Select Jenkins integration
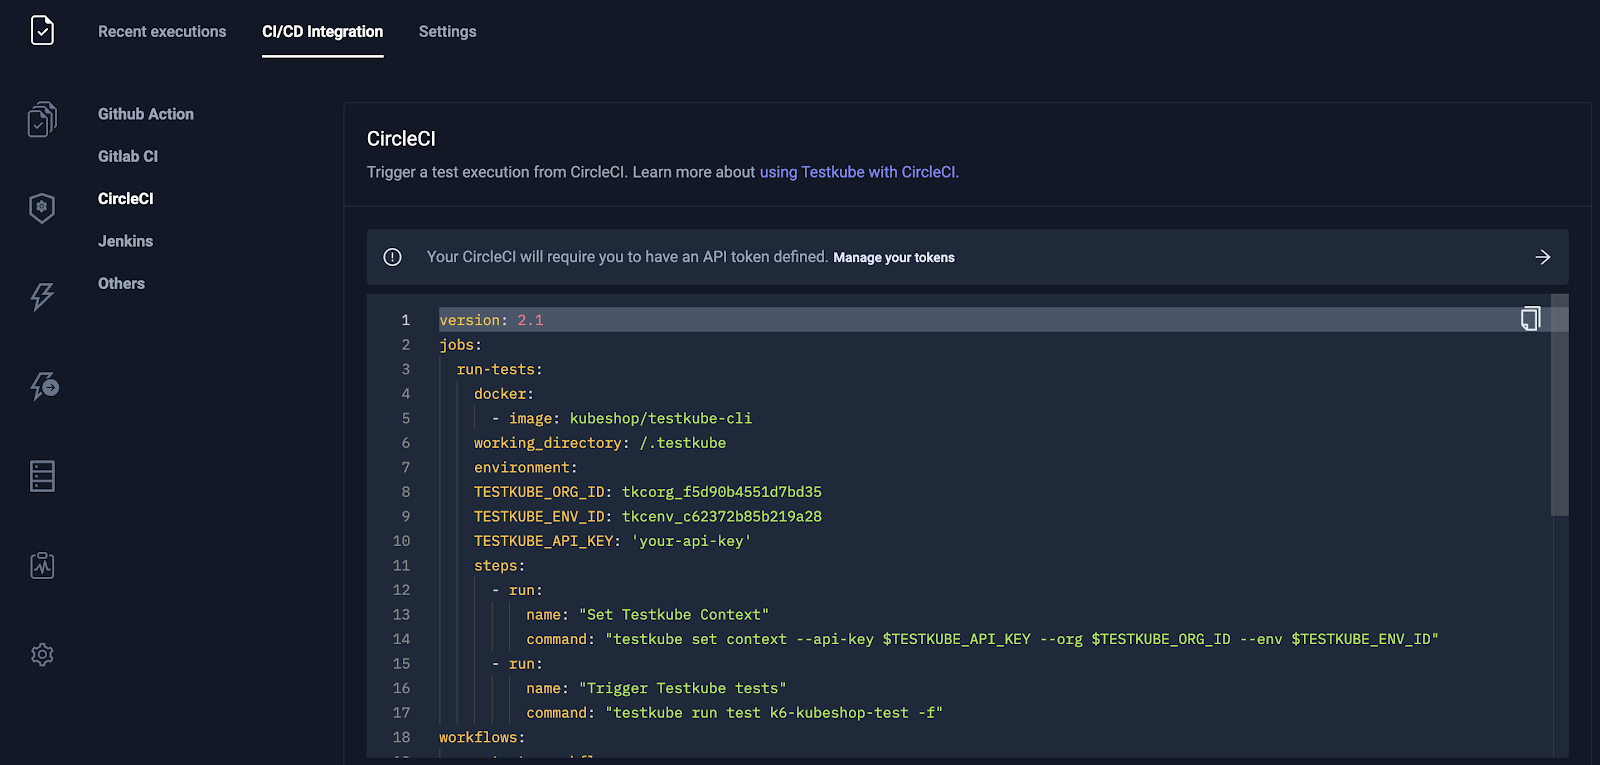Screen dimensions: 1600x765 (126, 241)
